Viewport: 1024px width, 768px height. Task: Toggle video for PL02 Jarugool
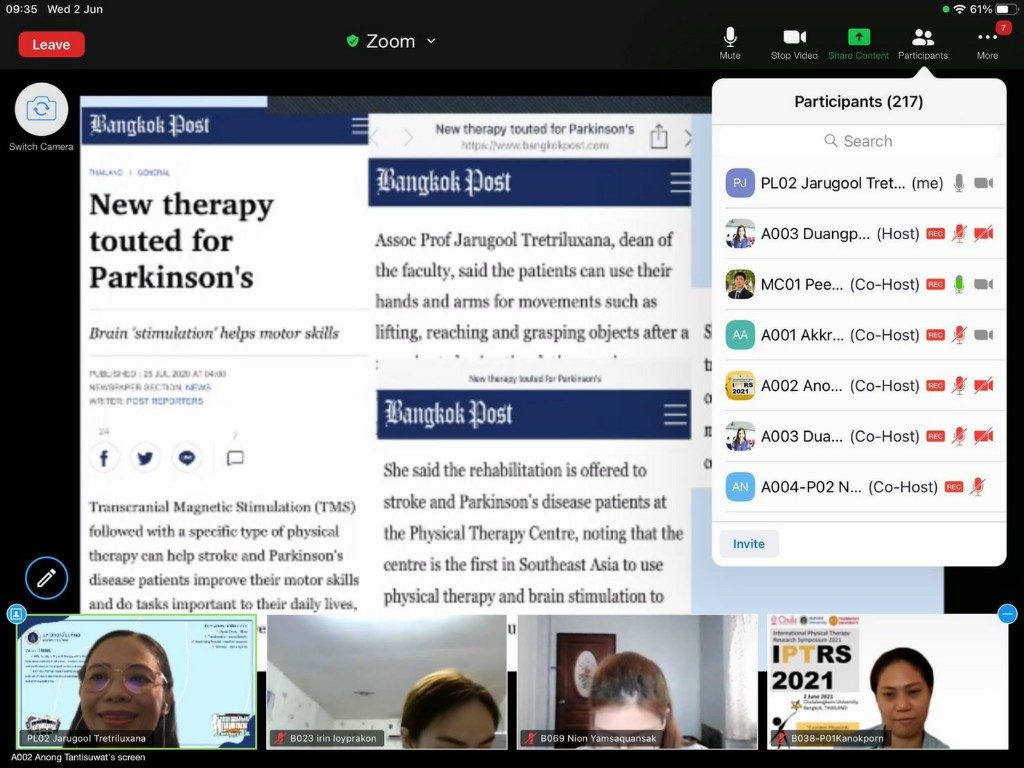tap(984, 183)
